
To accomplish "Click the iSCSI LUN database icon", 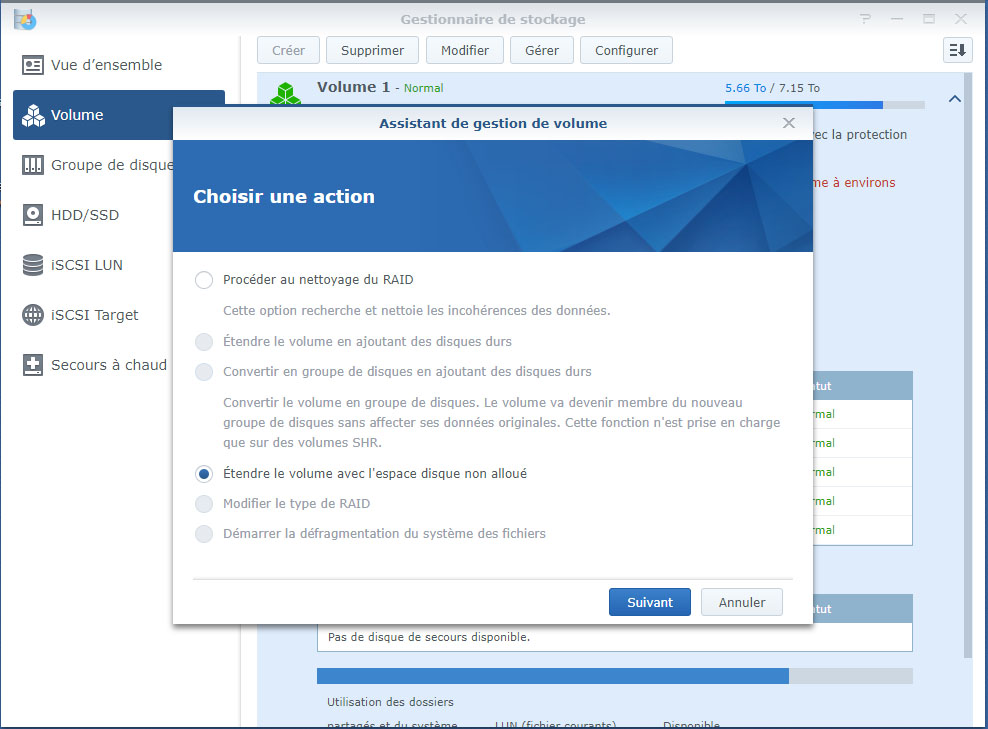I will [x=33, y=265].
